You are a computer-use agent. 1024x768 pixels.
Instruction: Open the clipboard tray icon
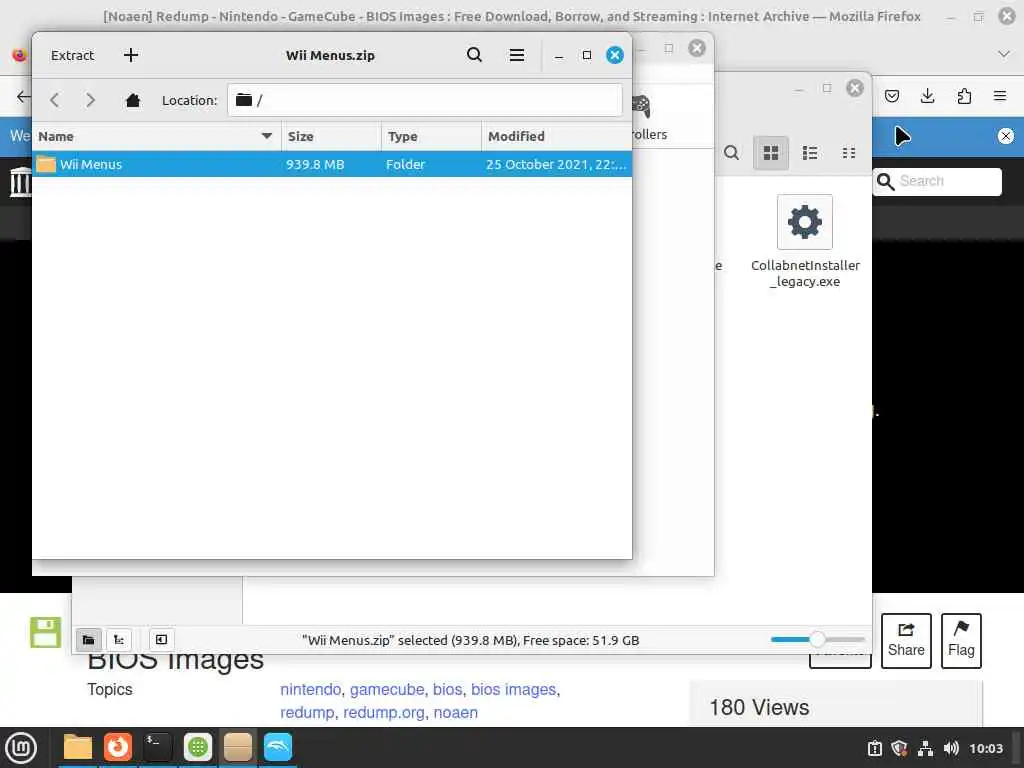(x=874, y=748)
